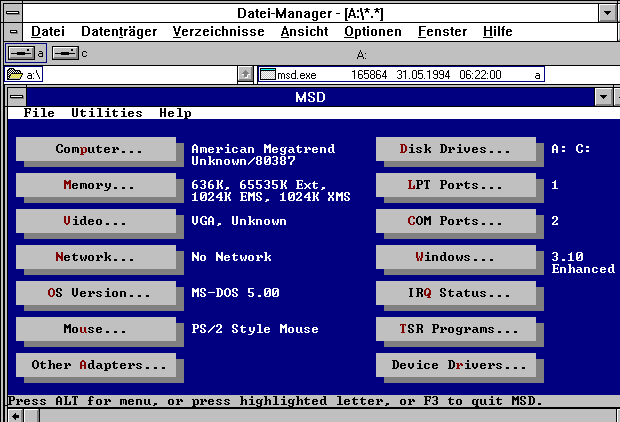Click the American Megatrend text

point(263,149)
